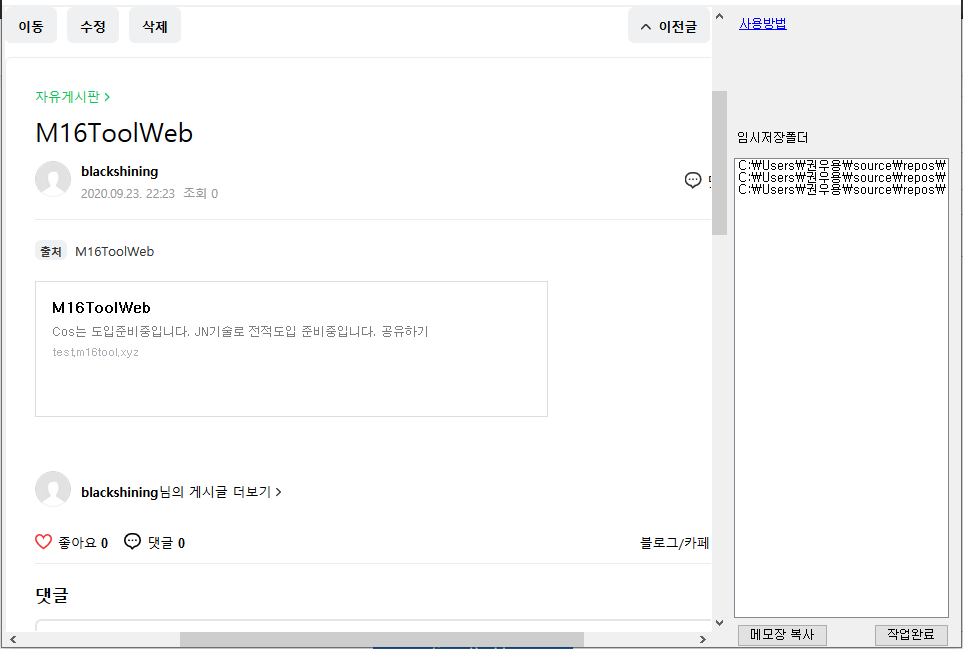
Task: Click the author avatar beside 게시글 더보기
Action: coord(53,489)
